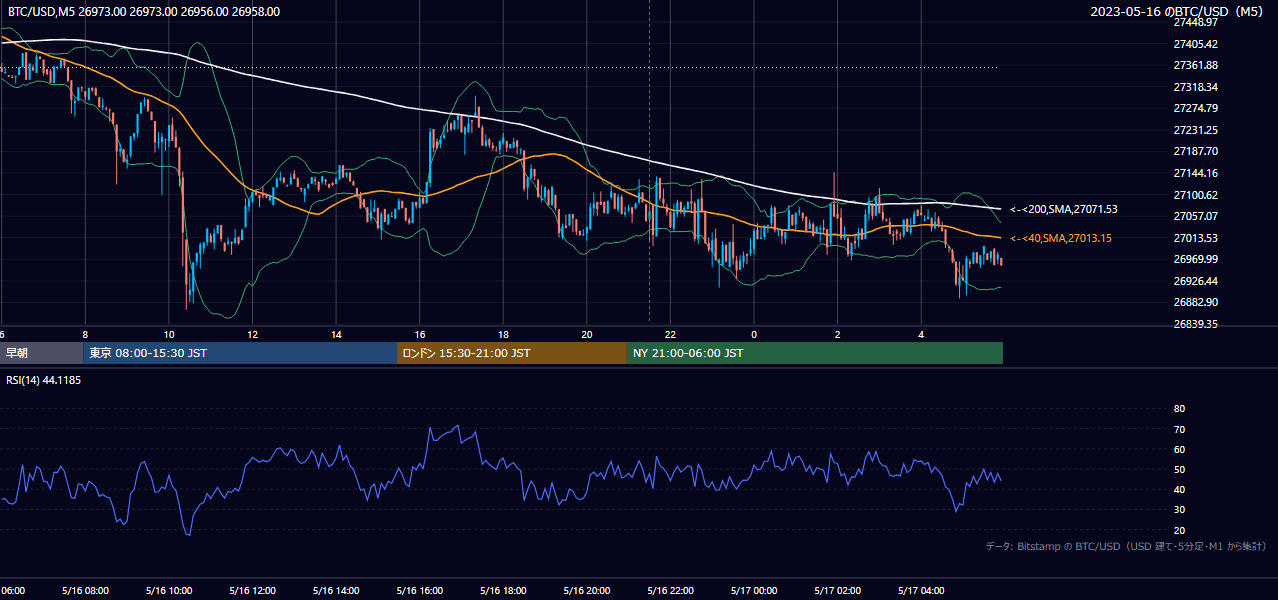This screenshot has height=600, width=1278.
Task: Click the 5/17 02:00 date label
Action: [x=837, y=591]
